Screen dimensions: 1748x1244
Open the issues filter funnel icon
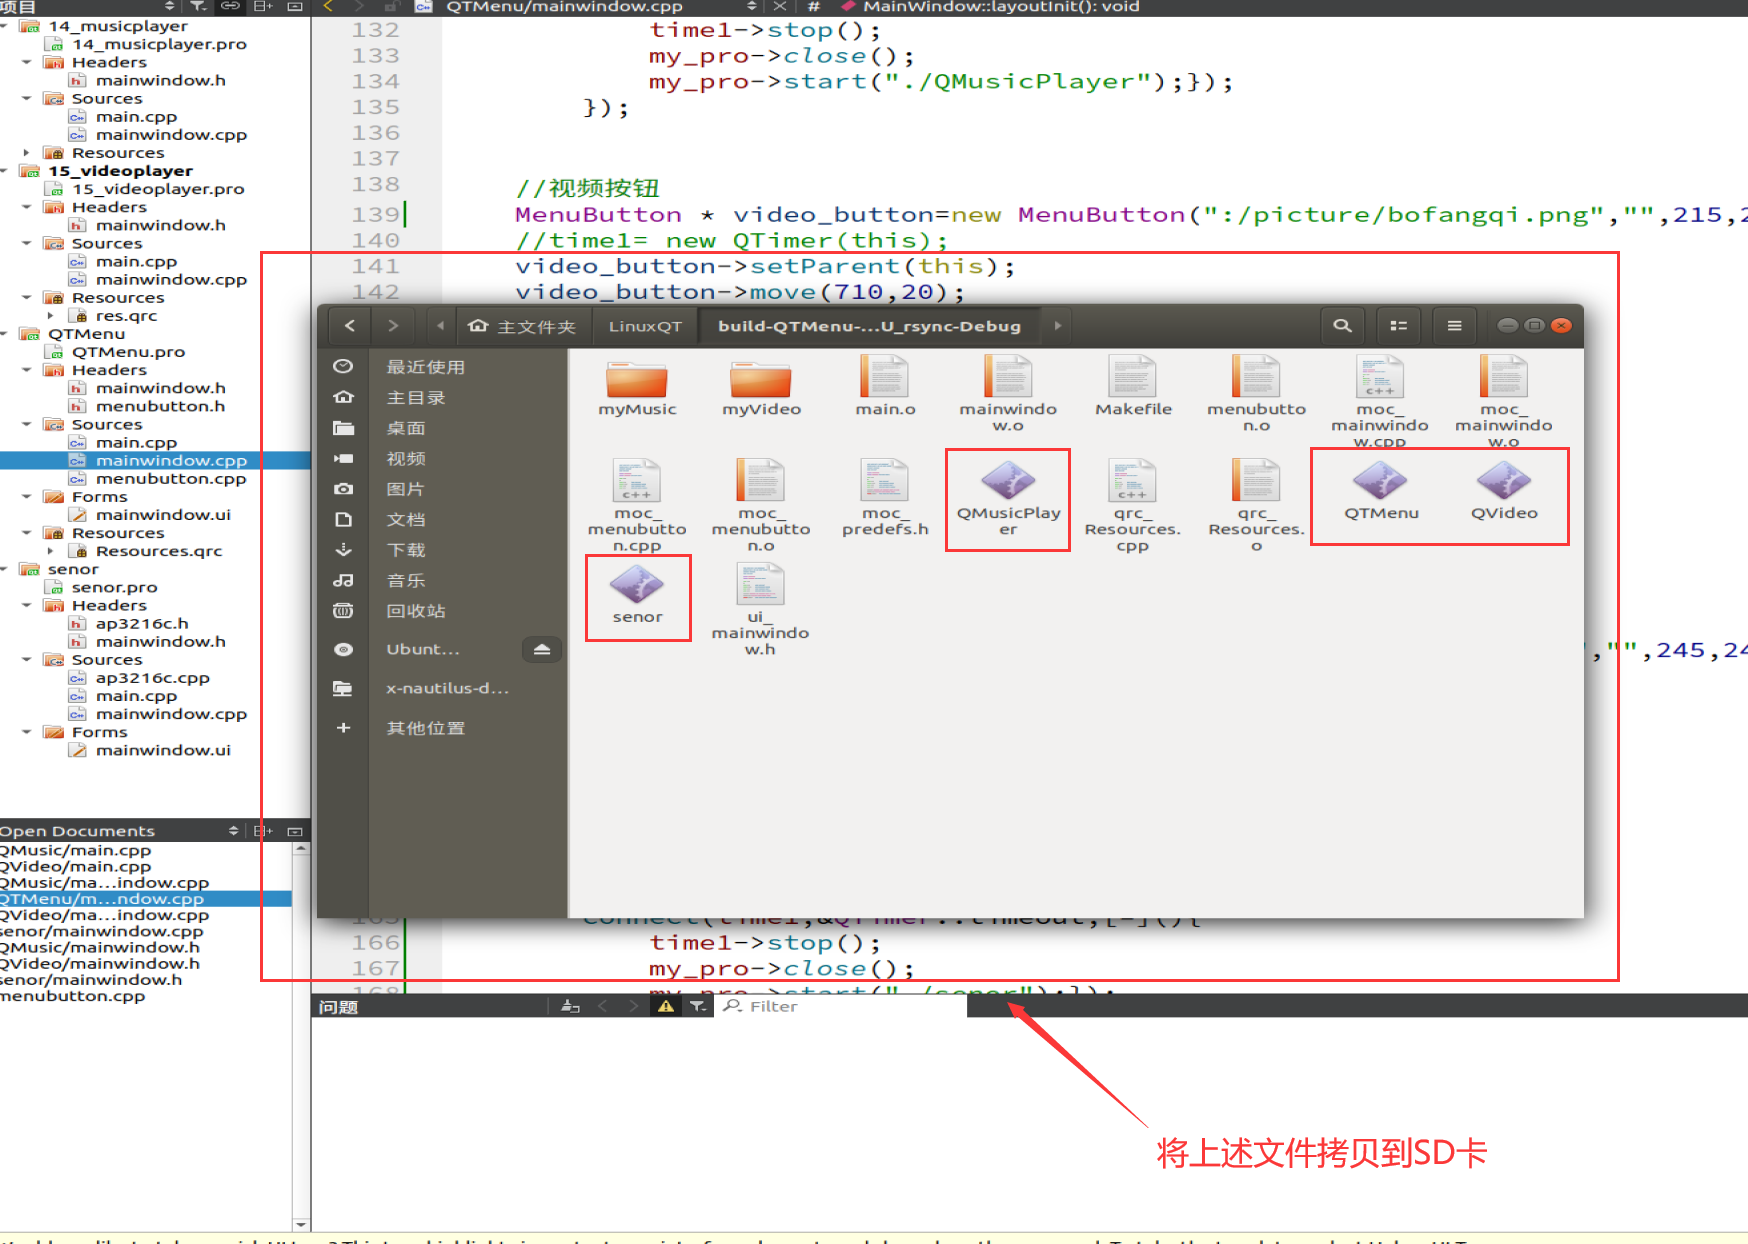[698, 1006]
